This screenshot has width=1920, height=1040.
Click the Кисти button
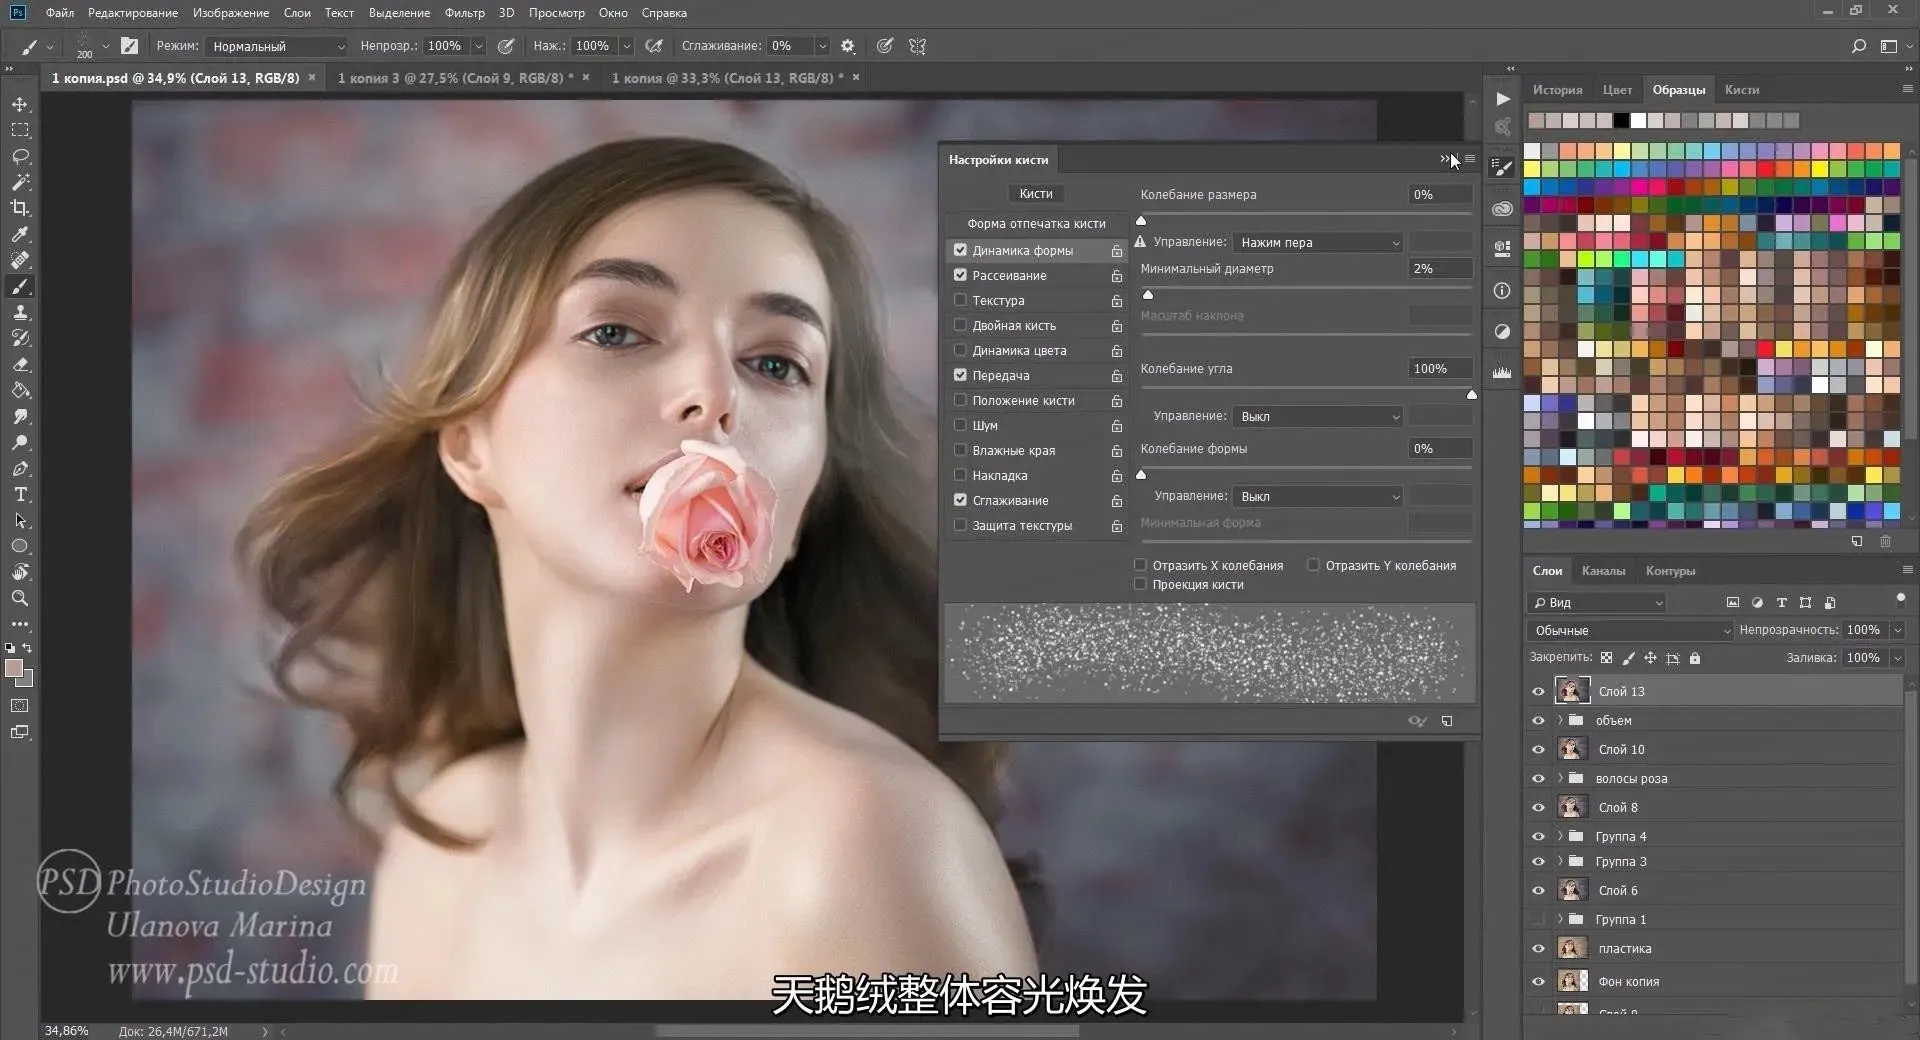pyautogui.click(x=1035, y=194)
